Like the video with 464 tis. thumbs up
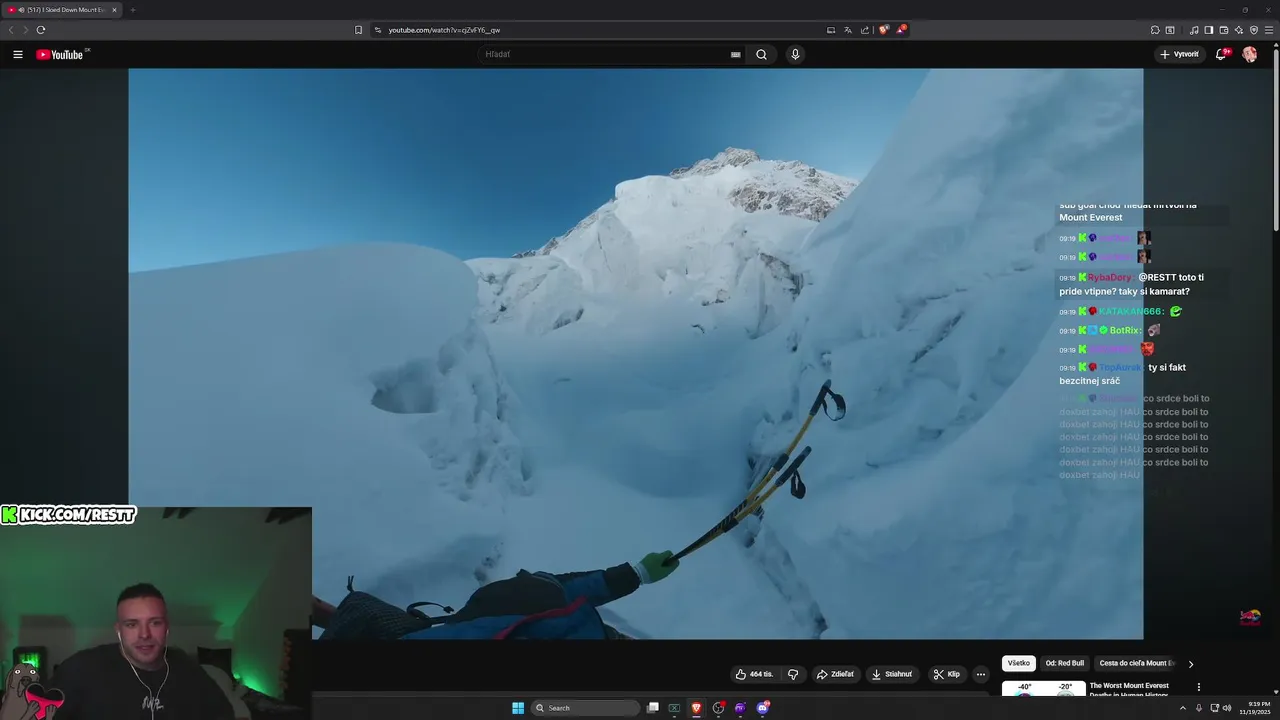Image resolution: width=1280 pixels, height=720 pixels. [x=755, y=674]
